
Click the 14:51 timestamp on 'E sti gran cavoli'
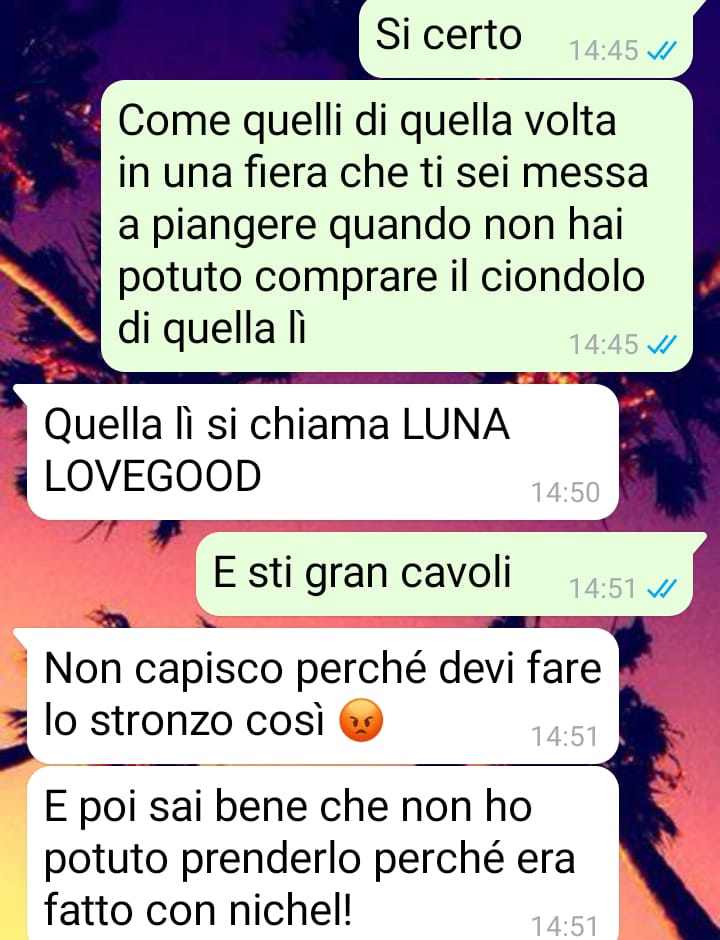coord(602,589)
